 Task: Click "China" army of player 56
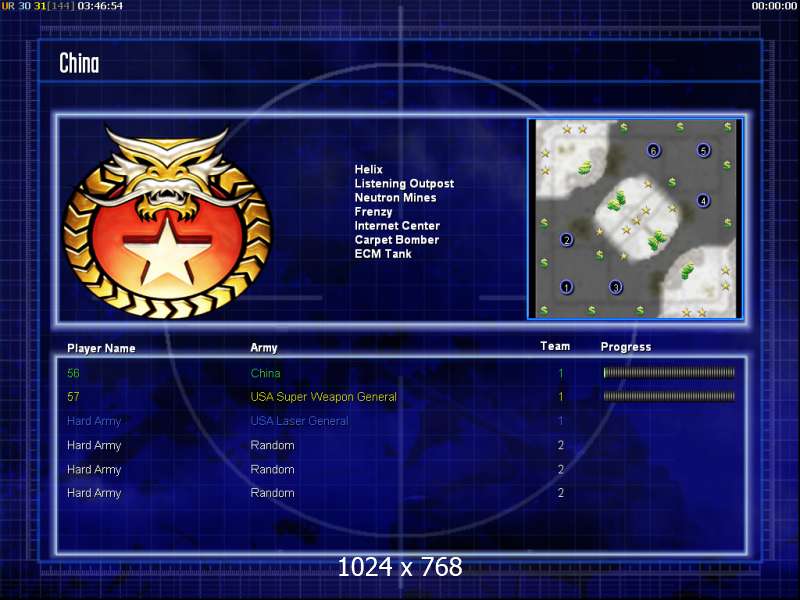[x=265, y=373]
